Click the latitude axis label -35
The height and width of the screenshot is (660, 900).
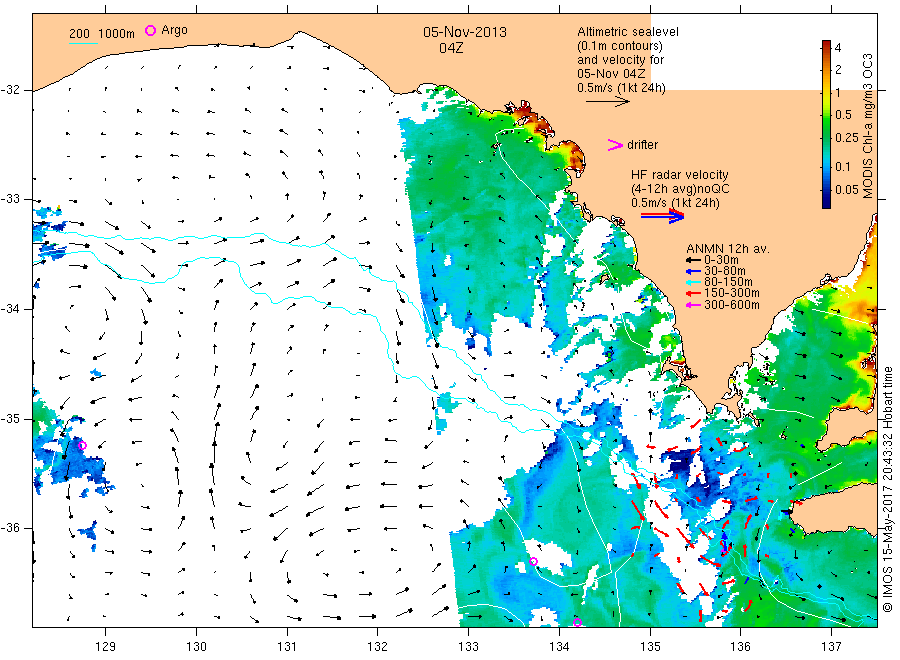[x=10, y=419]
